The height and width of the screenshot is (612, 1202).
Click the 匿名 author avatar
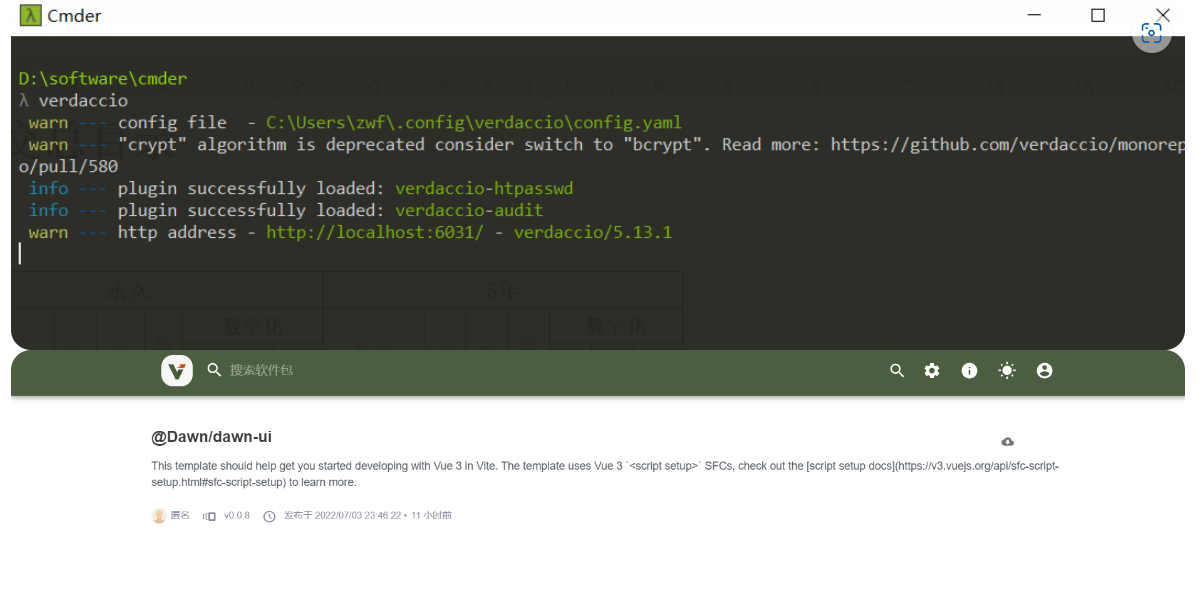click(x=158, y=516)
